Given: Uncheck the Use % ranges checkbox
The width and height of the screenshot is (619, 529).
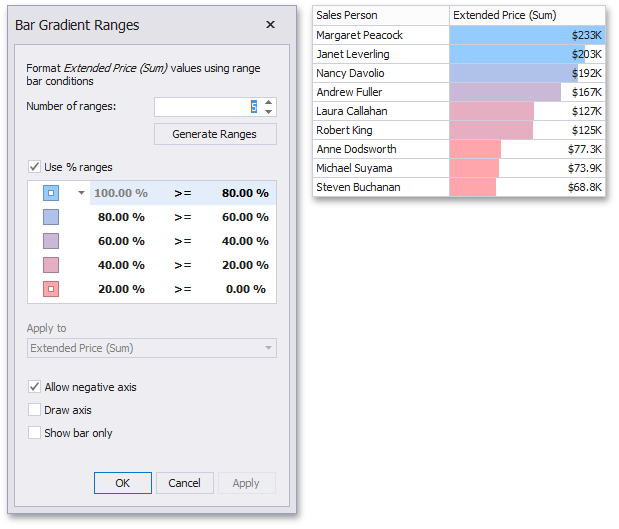Looking at the screenshot, I should (x=35, y=167).
